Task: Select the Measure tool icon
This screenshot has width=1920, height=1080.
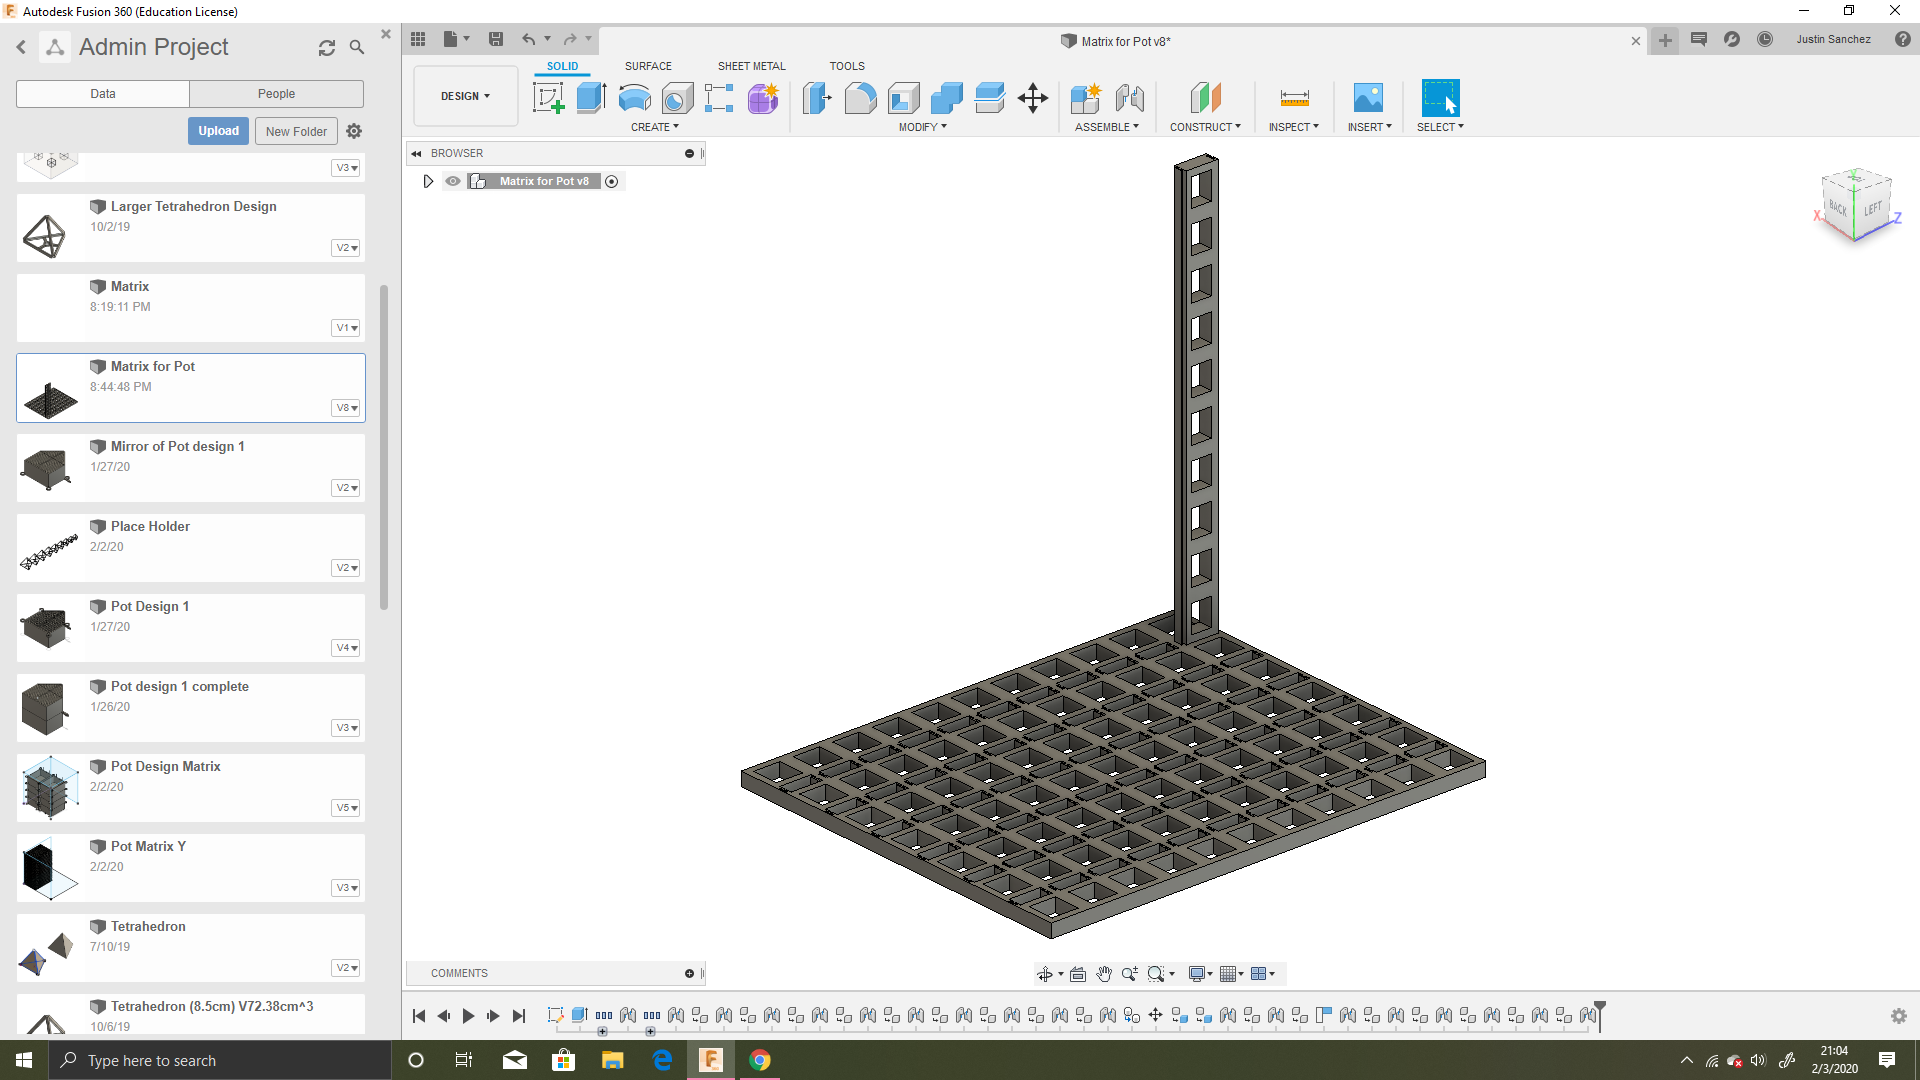Action: (1294, 98)
